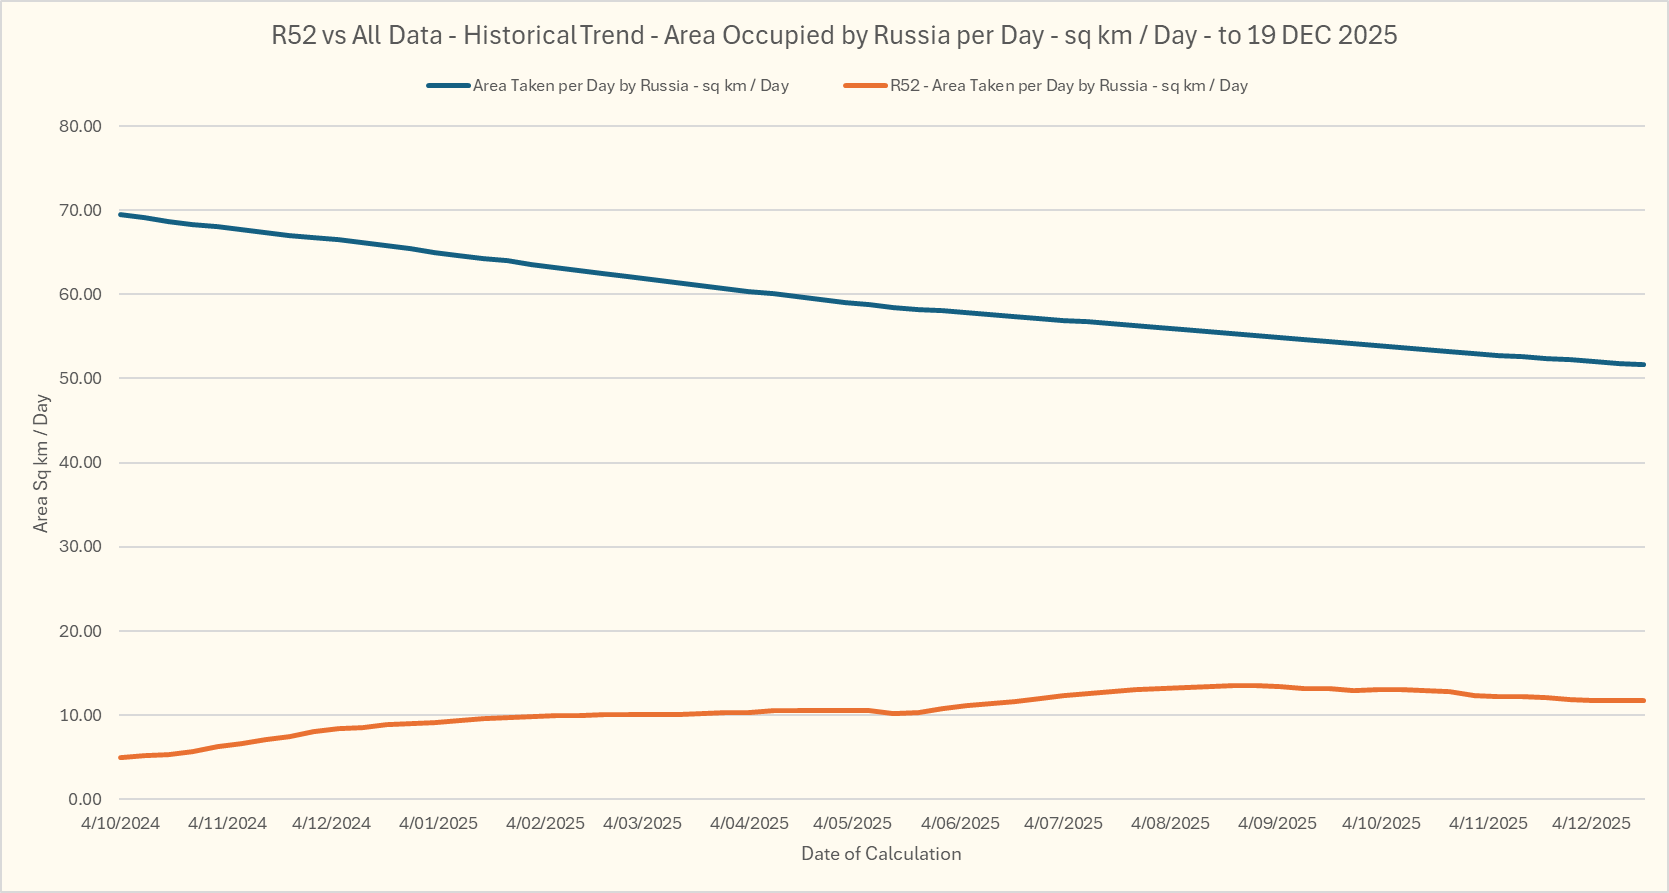1669x893 pixels.
Task: Select the orange data line's left starting point
Action: click(x=121, y=757)
